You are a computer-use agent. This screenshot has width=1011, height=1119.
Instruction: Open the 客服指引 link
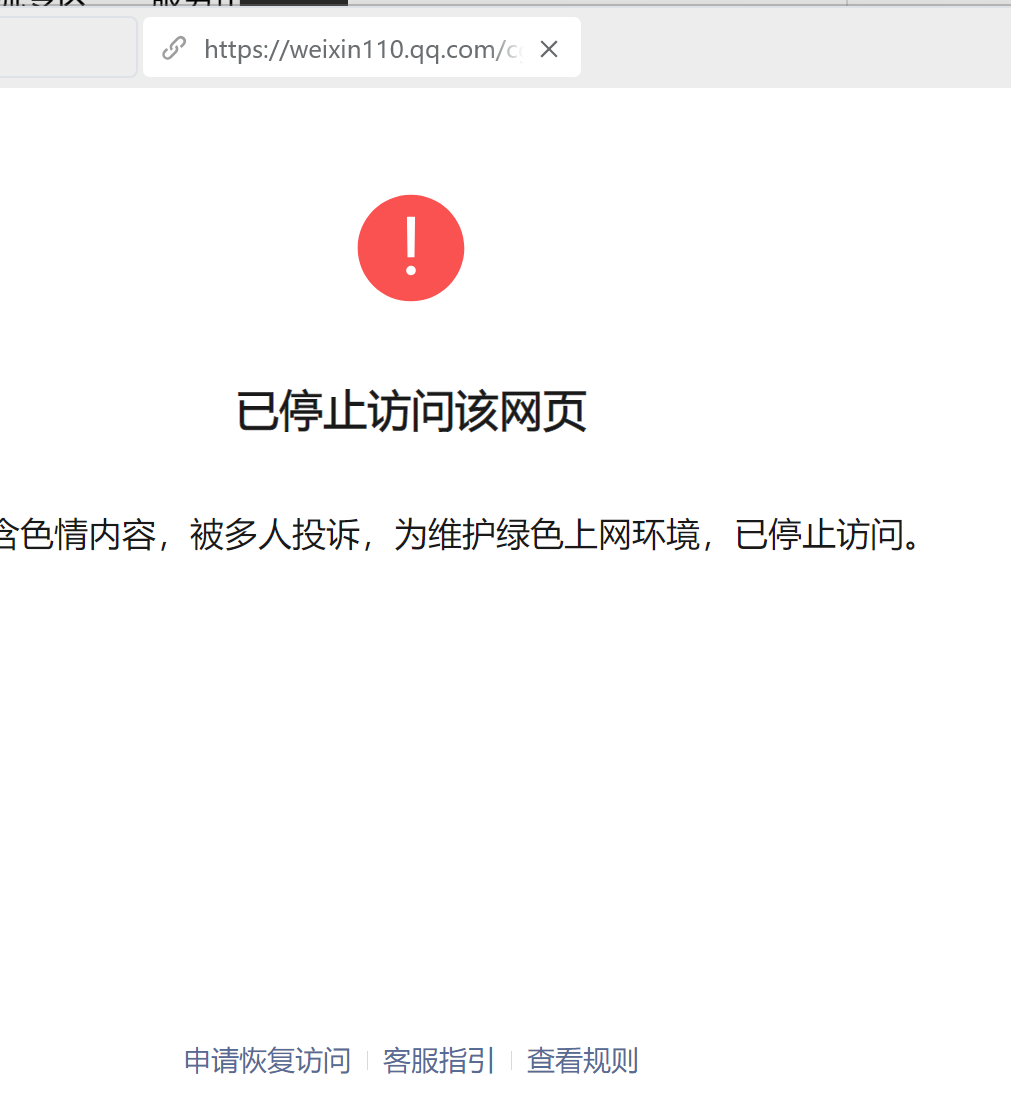(x=438, y=1060)
